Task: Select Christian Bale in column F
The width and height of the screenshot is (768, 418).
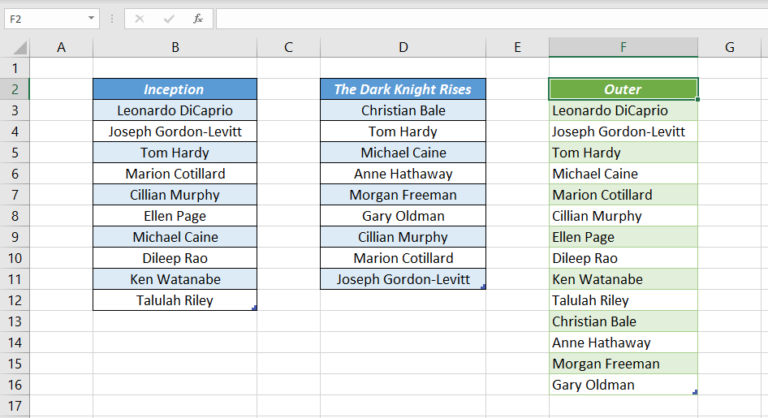Action: coord(623,321)
